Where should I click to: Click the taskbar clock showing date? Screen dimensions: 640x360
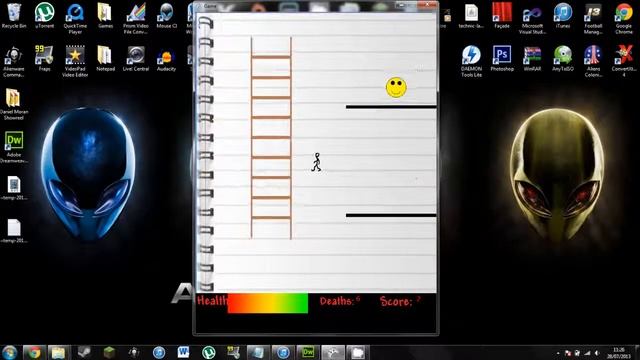point(619,353)
